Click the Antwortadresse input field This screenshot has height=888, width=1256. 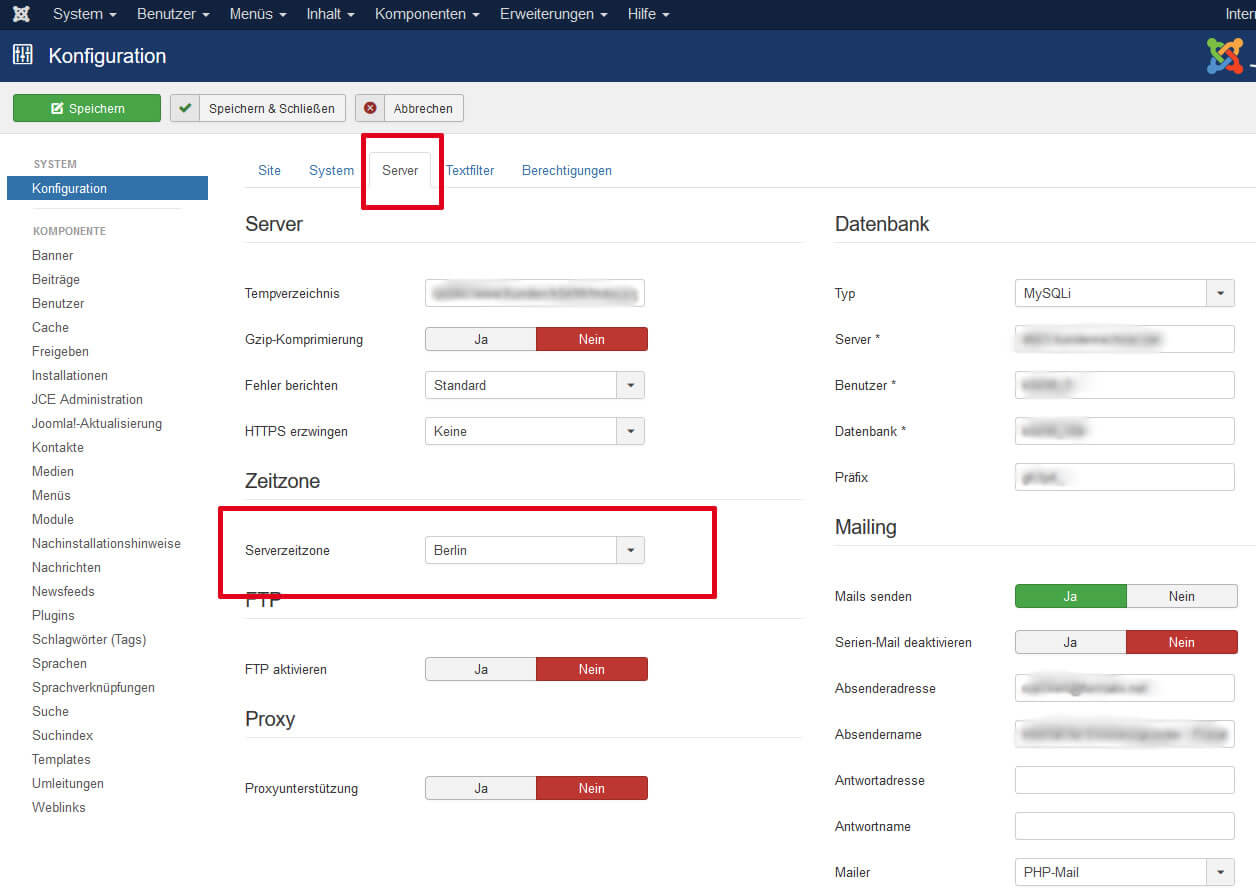point(1124,780)
